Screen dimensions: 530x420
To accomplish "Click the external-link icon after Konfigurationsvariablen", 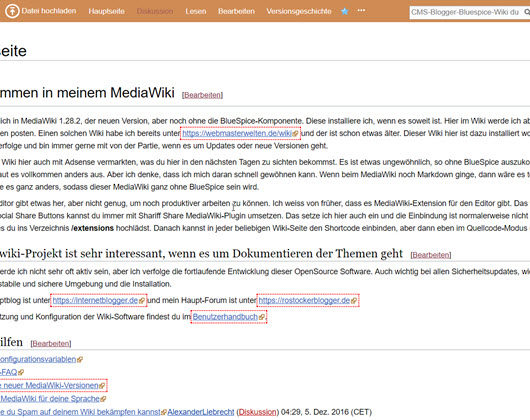I will click(80, 360).
